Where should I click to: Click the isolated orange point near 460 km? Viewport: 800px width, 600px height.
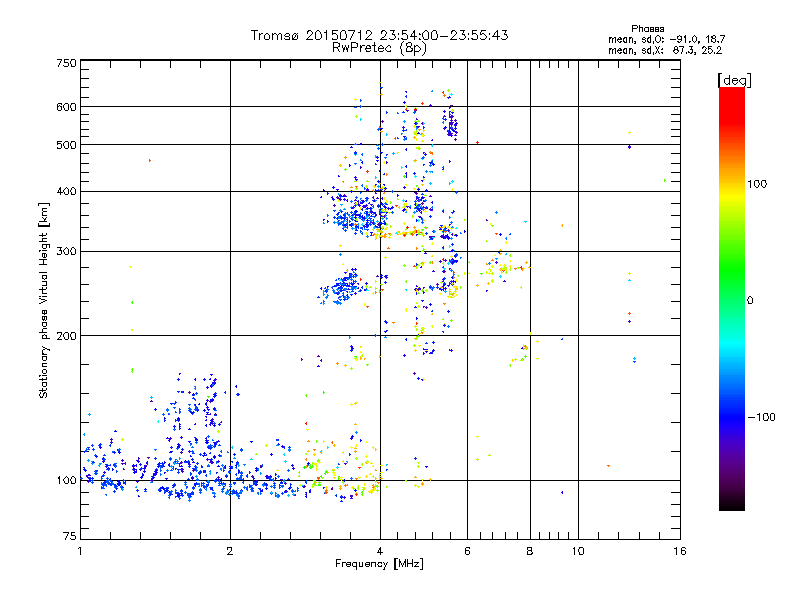click(149, 161)
